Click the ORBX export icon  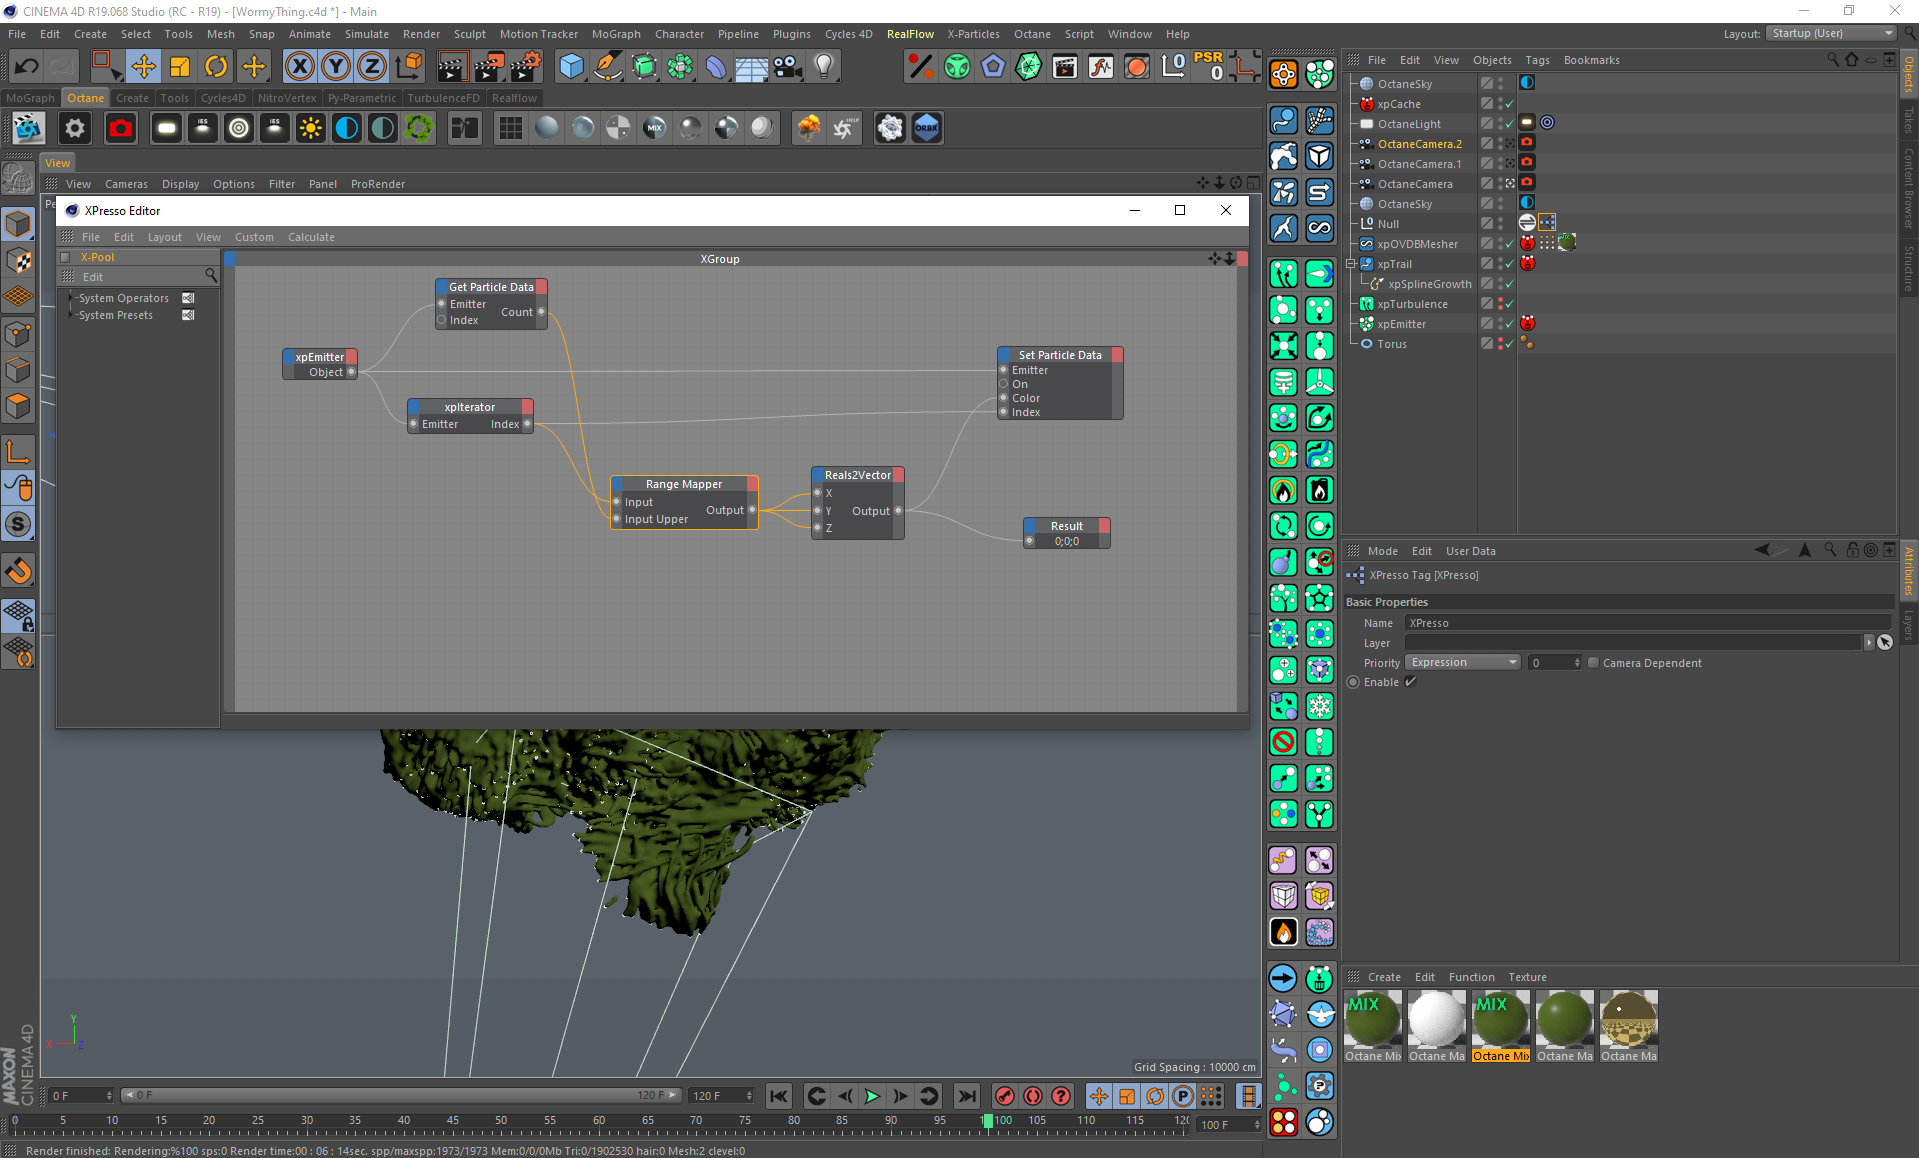coord(927,128)
